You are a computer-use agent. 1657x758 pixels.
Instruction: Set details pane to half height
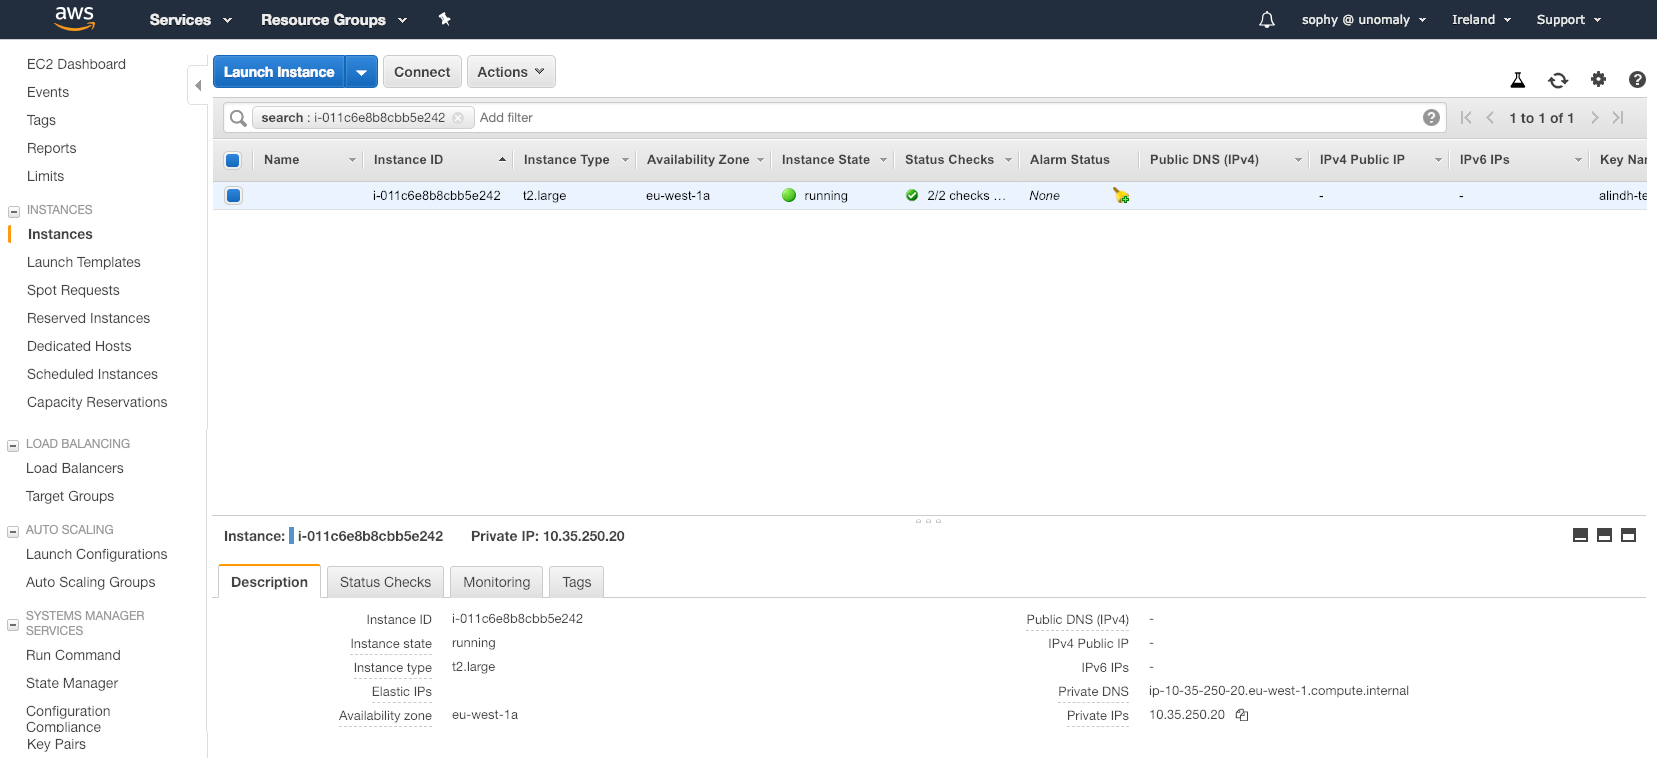pyautogui.click(x=1604, y=535)
